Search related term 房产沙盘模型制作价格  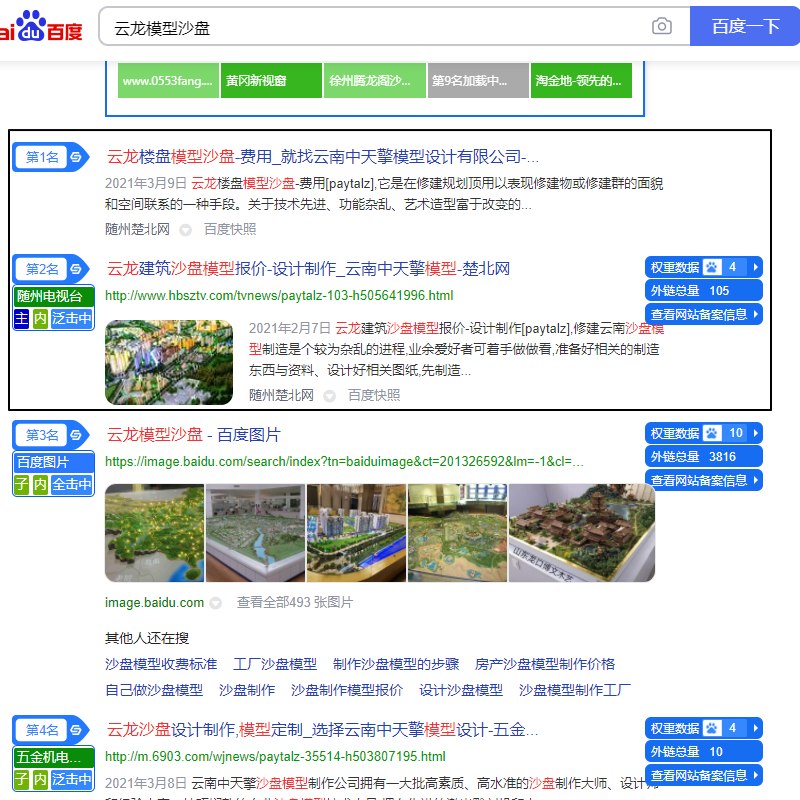pyautogui.click(x=545, y=664)
